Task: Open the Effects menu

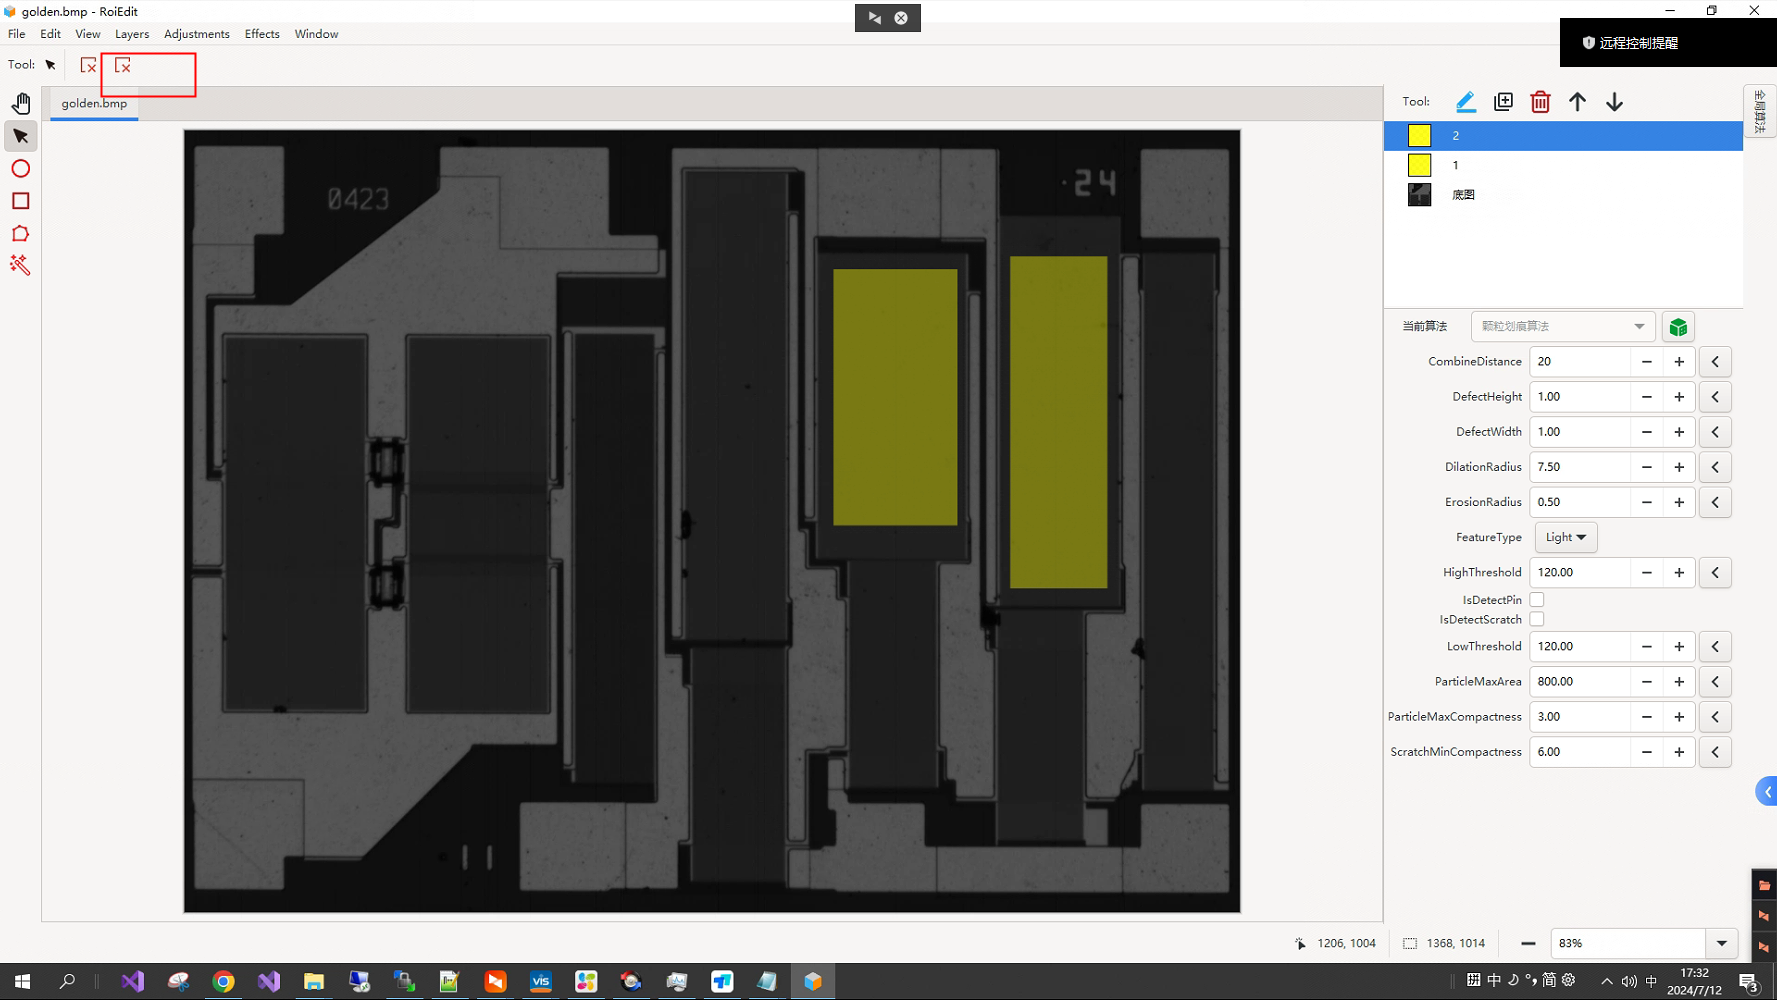Action: click(262, 34)
